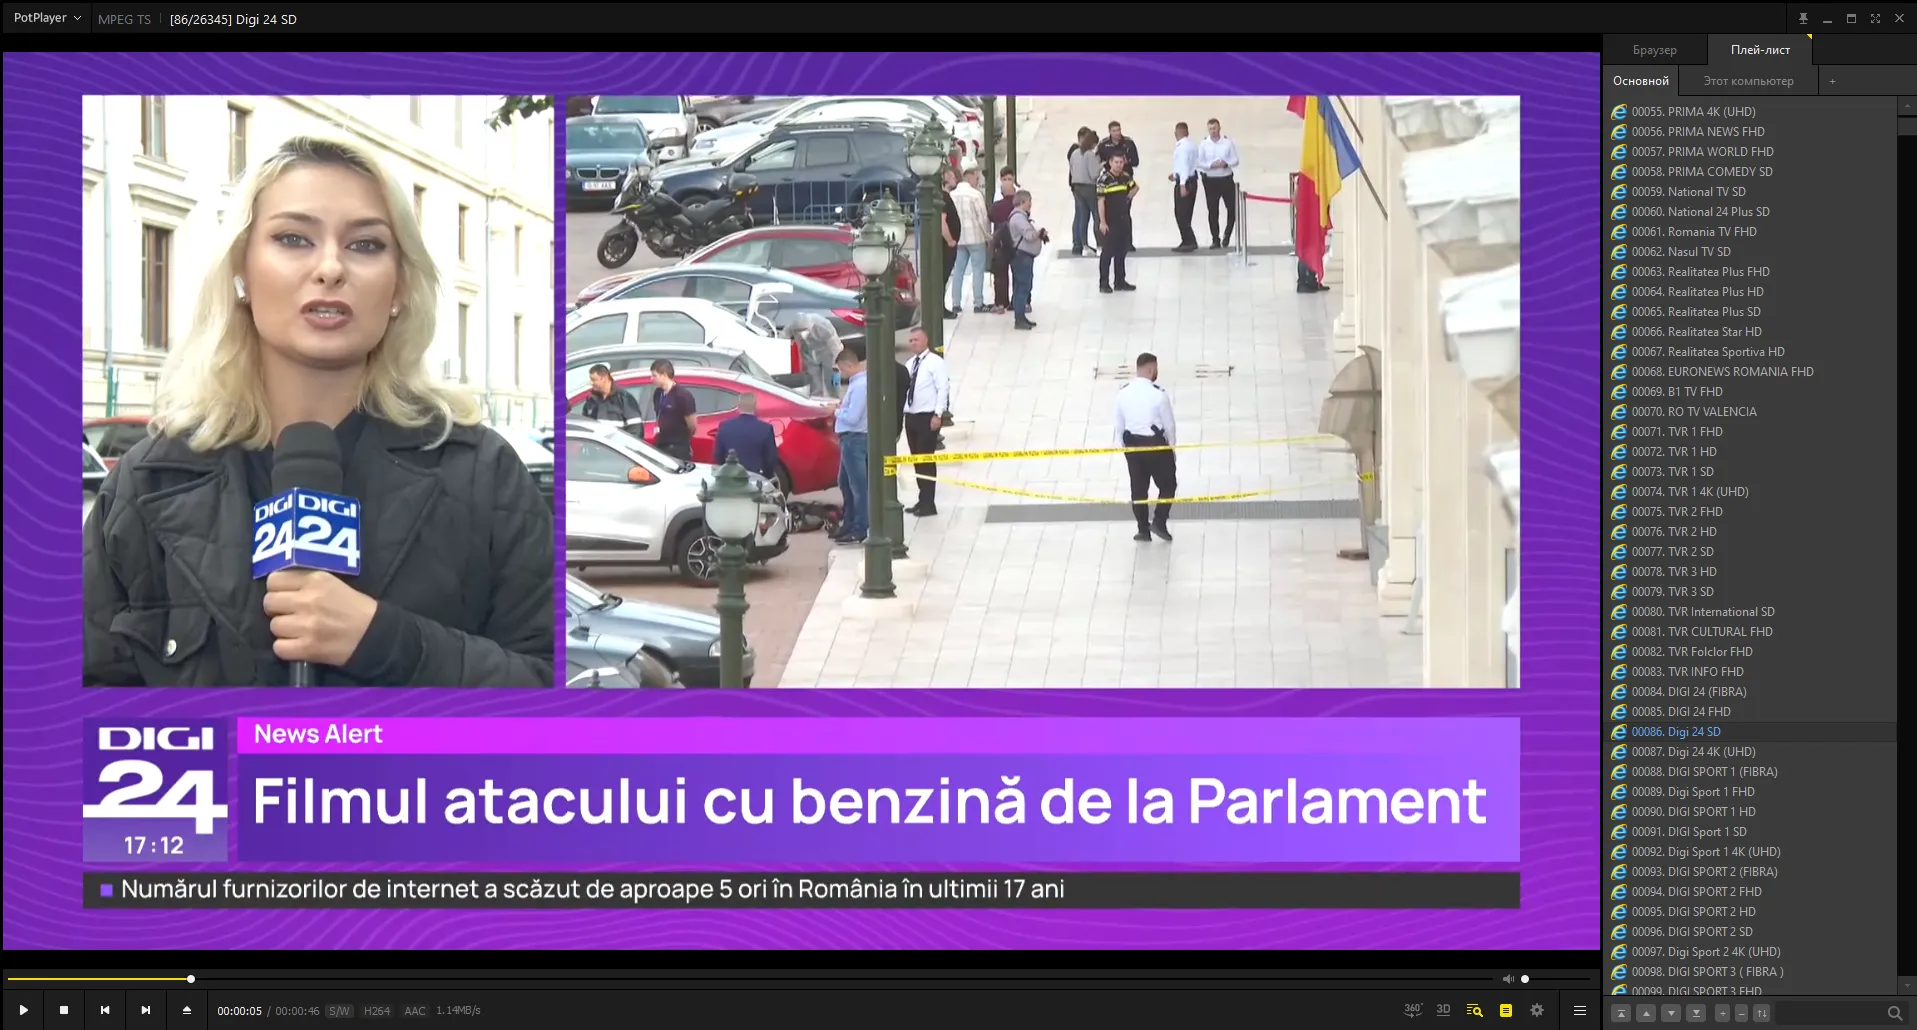Stop playback with the Stop button
Viewport: 1917px width, 1030px height.
coord(64,1010)
